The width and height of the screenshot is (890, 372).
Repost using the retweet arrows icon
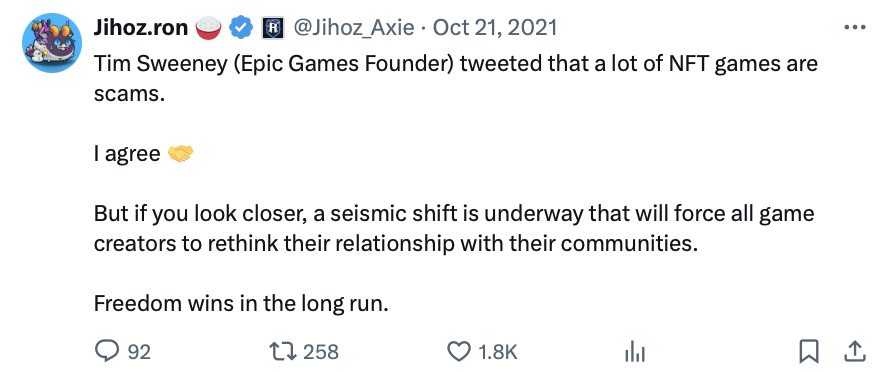point(282,352)
